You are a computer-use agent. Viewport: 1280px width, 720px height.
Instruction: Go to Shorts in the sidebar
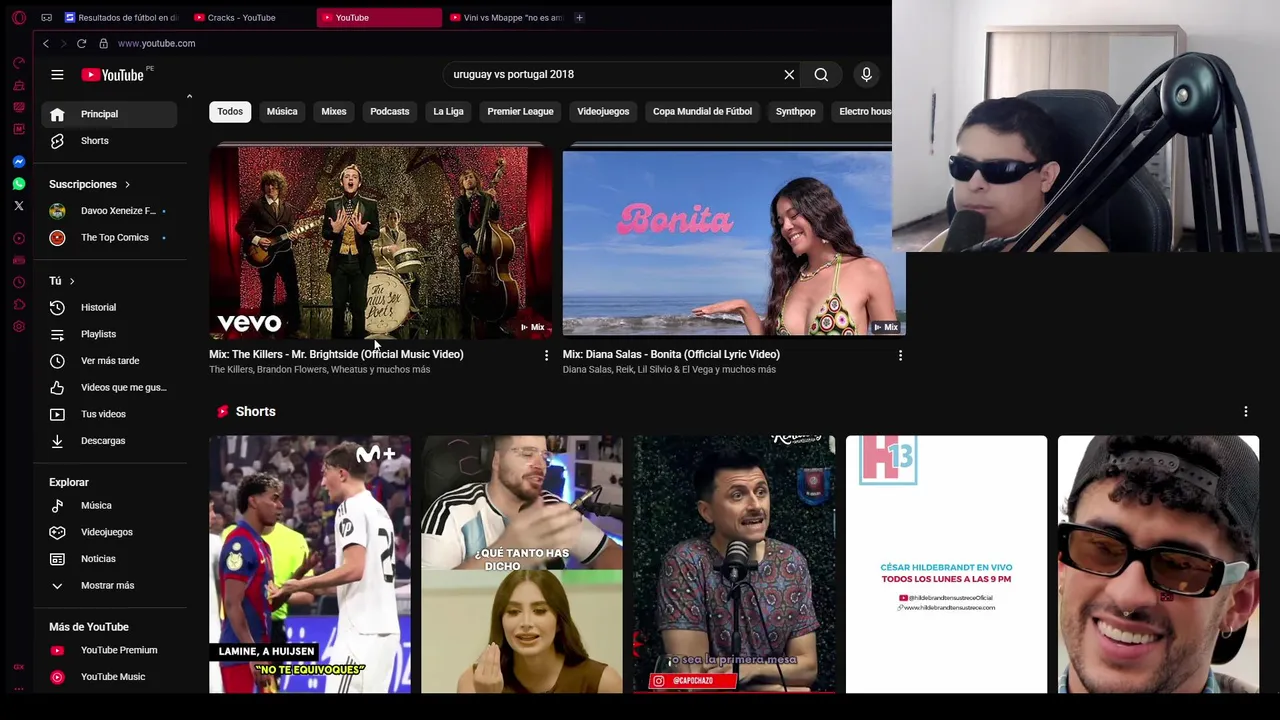click(110, 141)
